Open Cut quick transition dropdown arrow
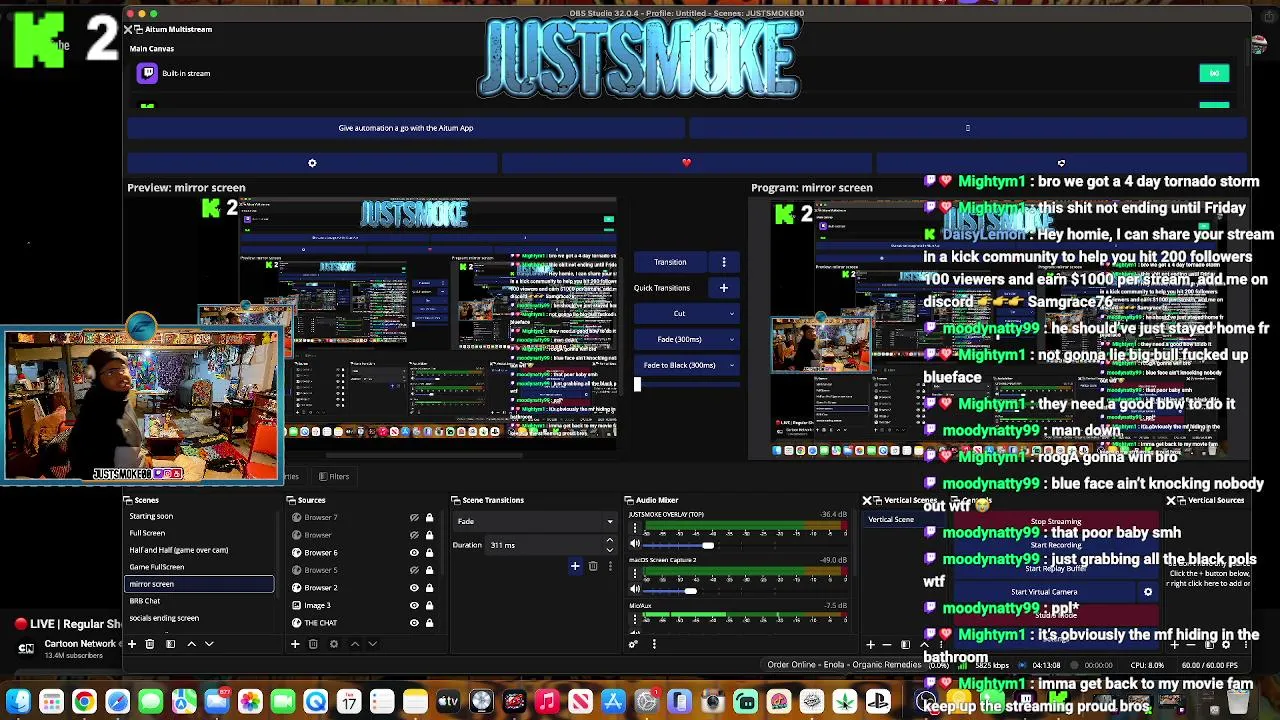 pyautogui.click(x=731, y=314)
